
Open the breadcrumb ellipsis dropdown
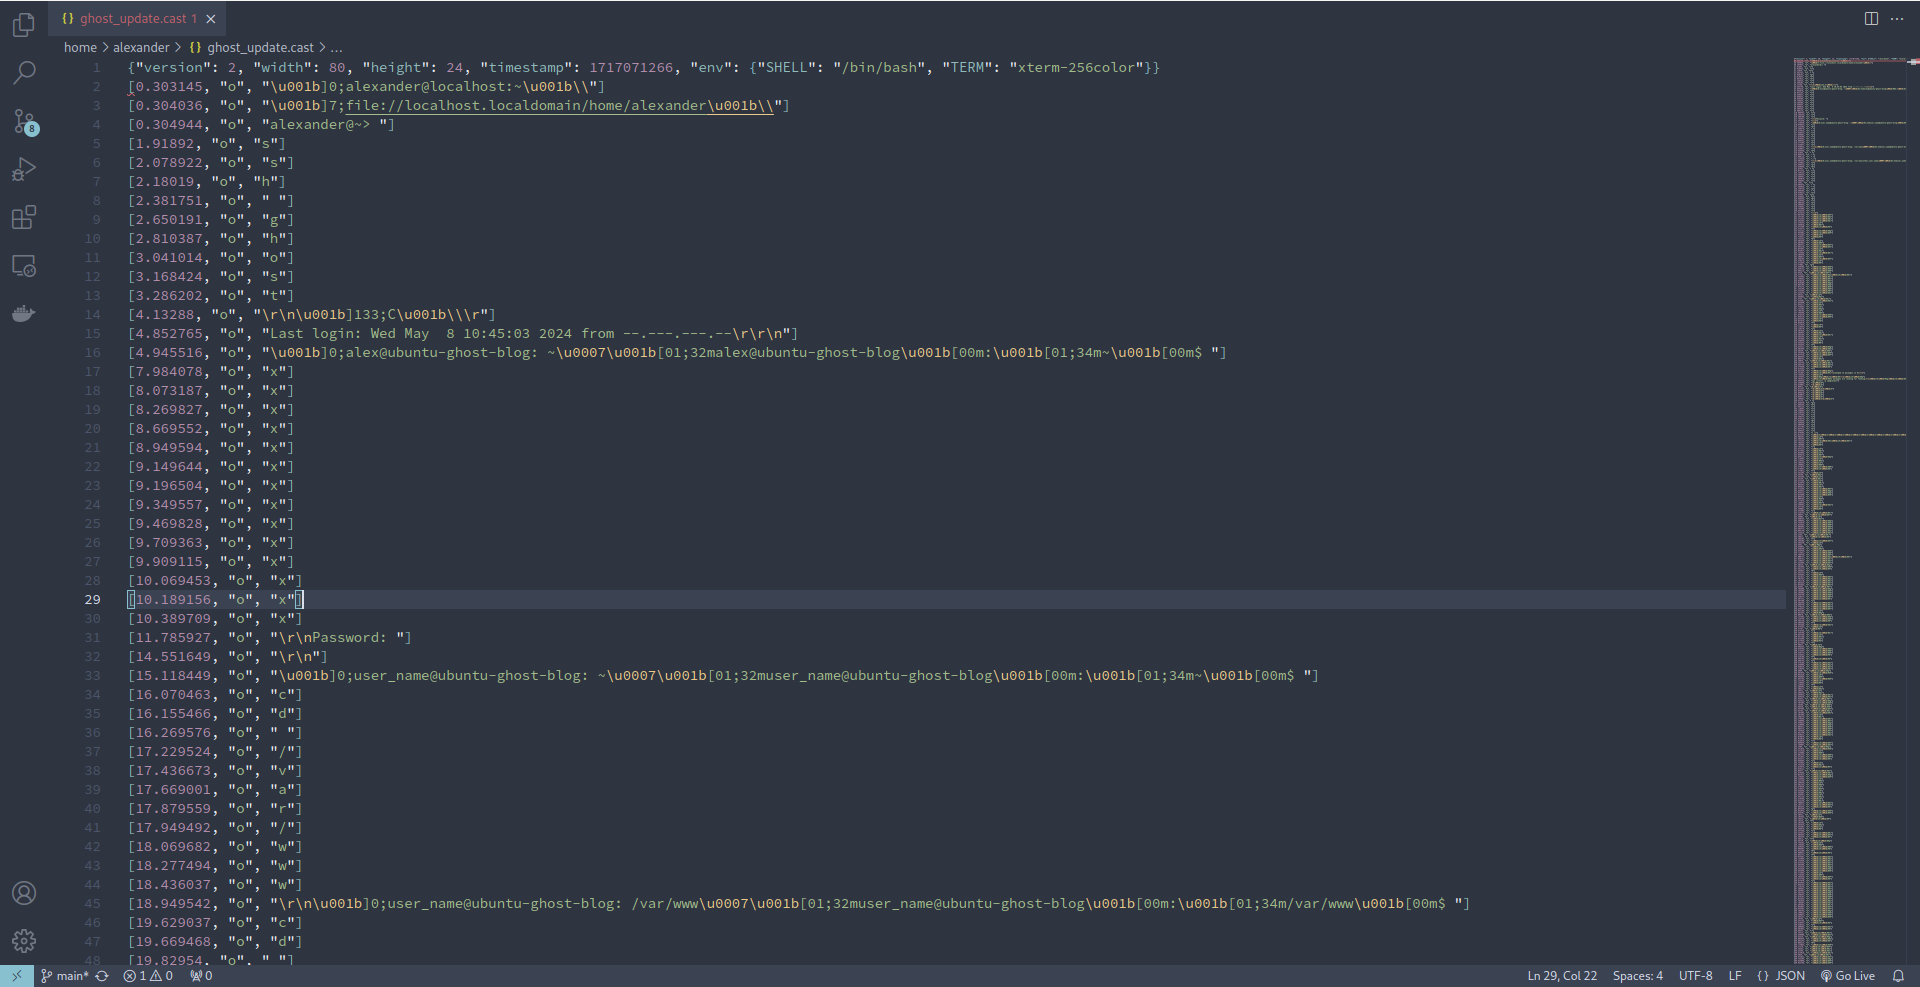click(337, 47)
